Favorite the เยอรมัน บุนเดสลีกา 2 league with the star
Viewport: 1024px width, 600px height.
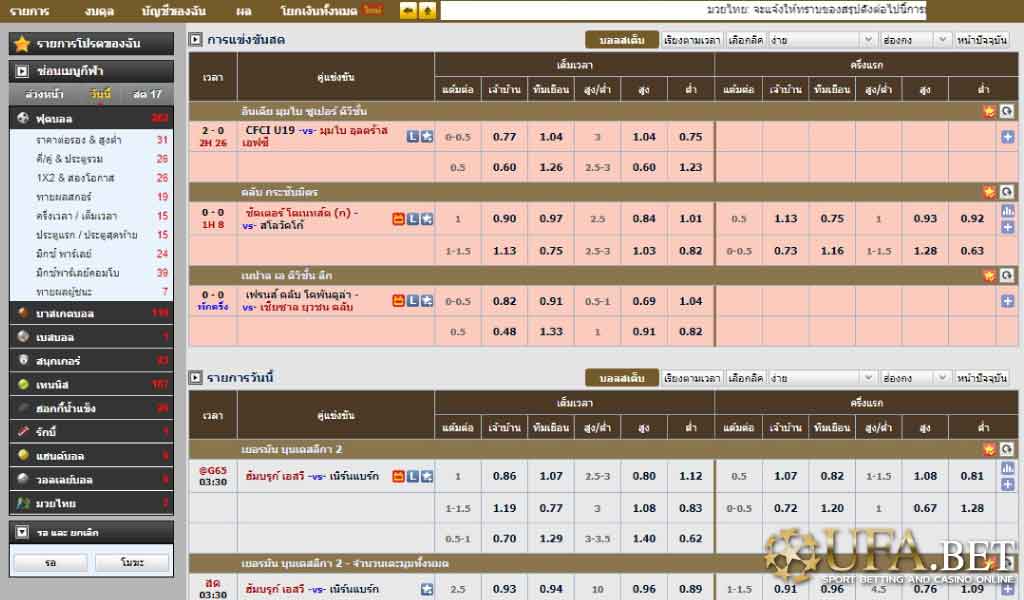tap(989, 449)
